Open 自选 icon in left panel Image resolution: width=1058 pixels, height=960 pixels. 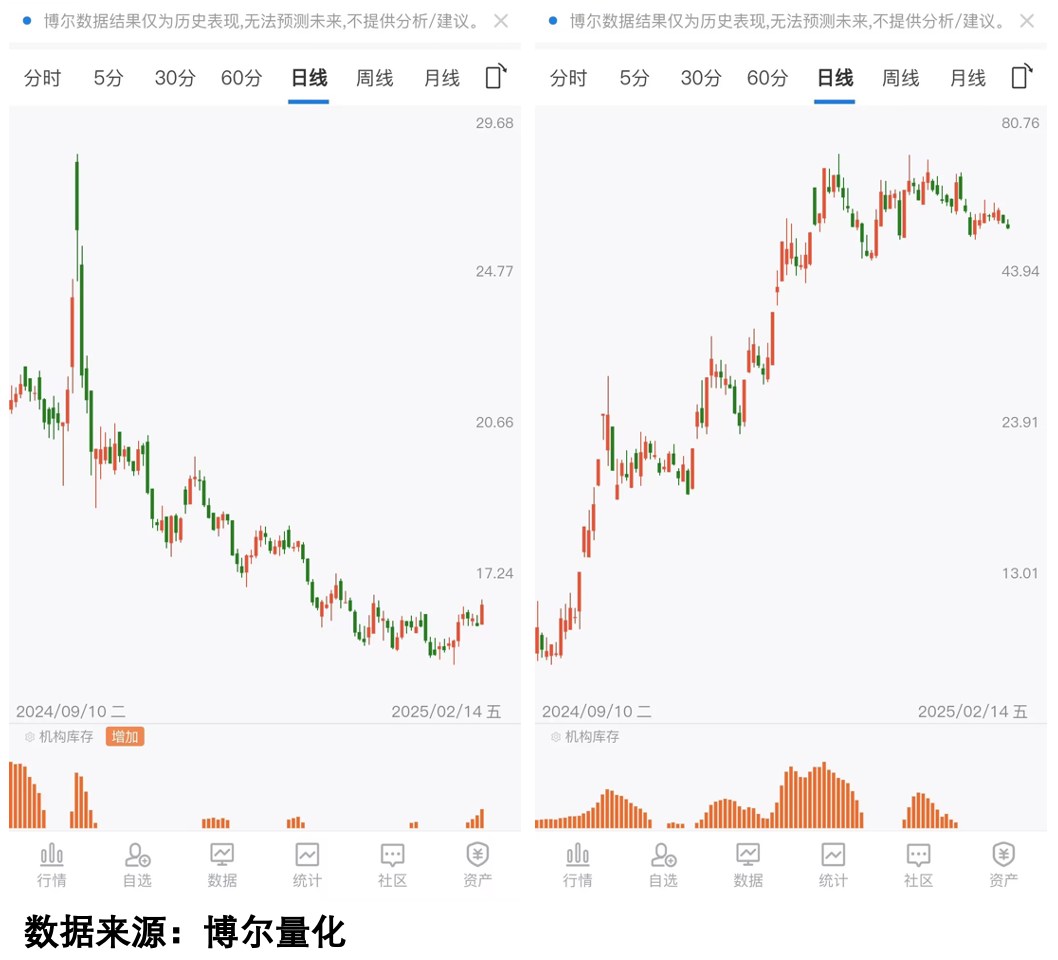pyautogui.click(x=137, y=864)
